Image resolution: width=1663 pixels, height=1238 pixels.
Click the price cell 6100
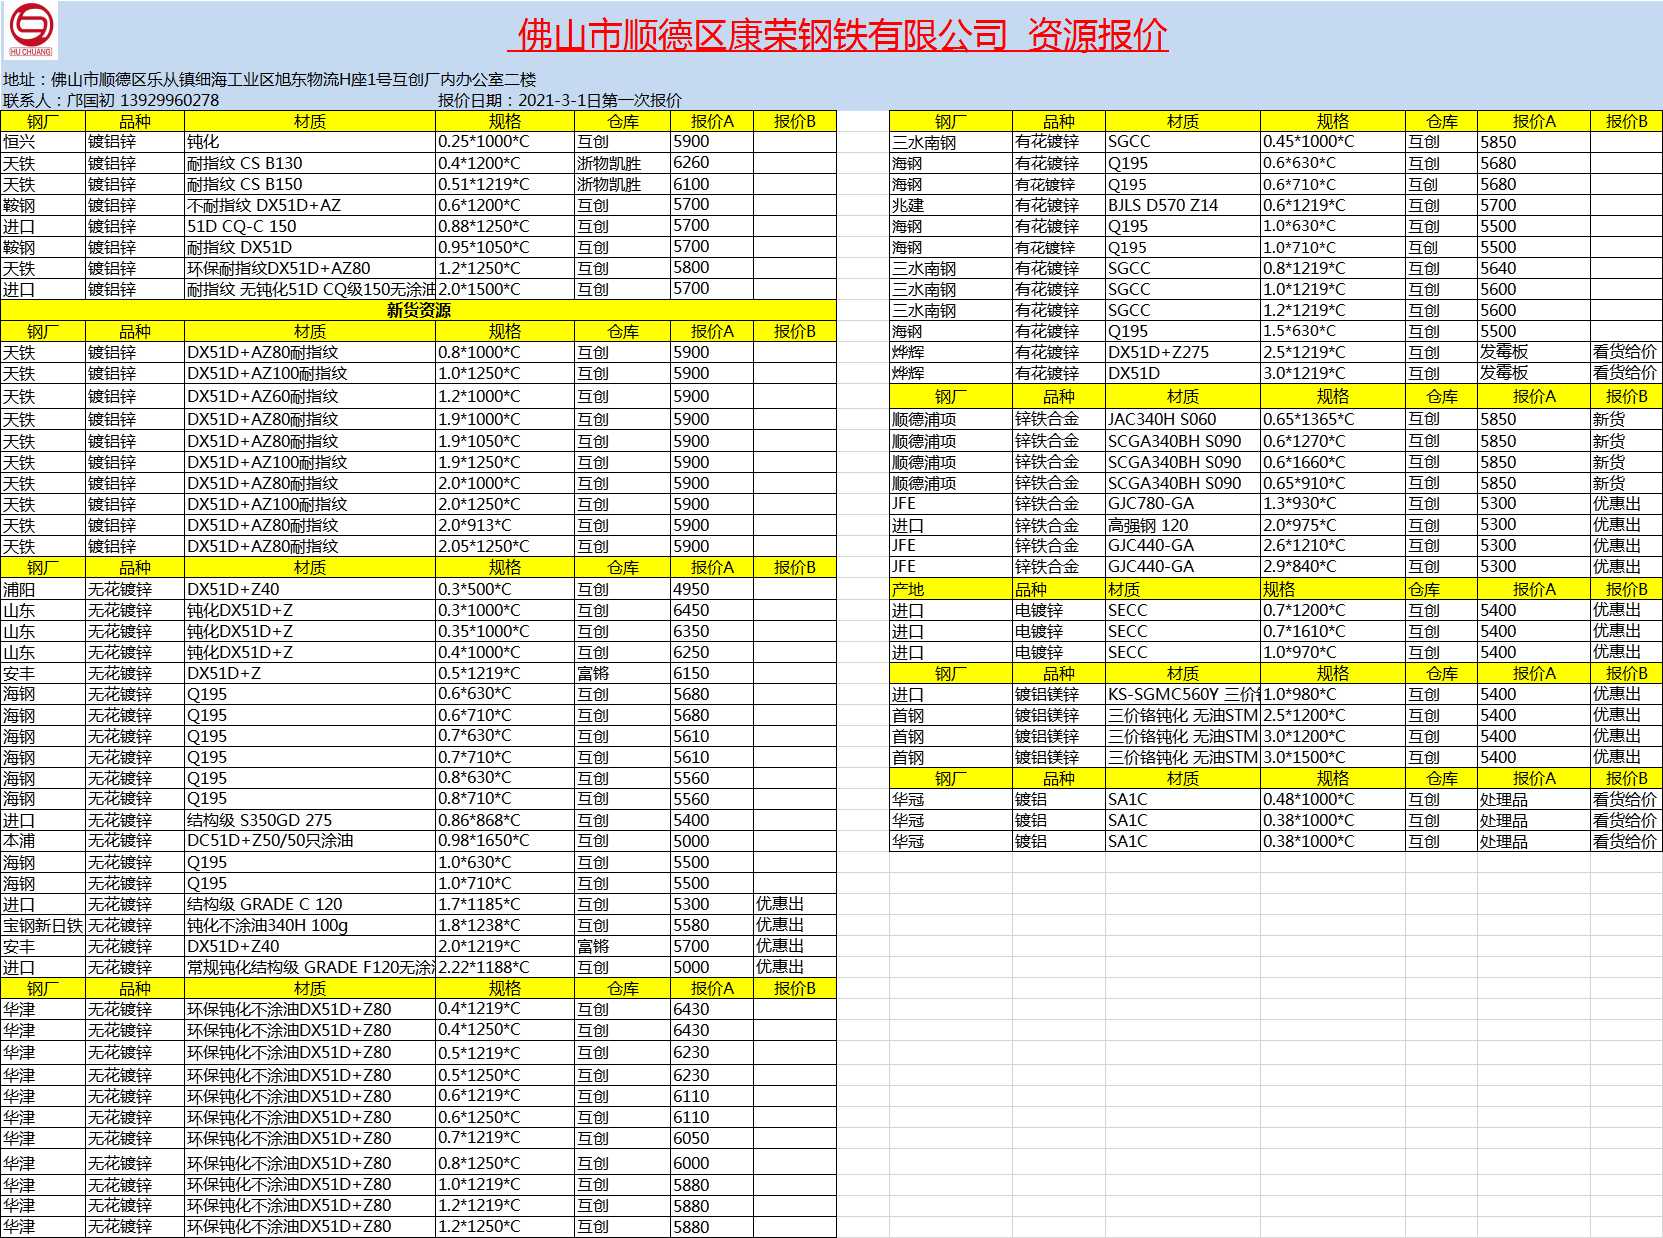(x=712, y=184)
